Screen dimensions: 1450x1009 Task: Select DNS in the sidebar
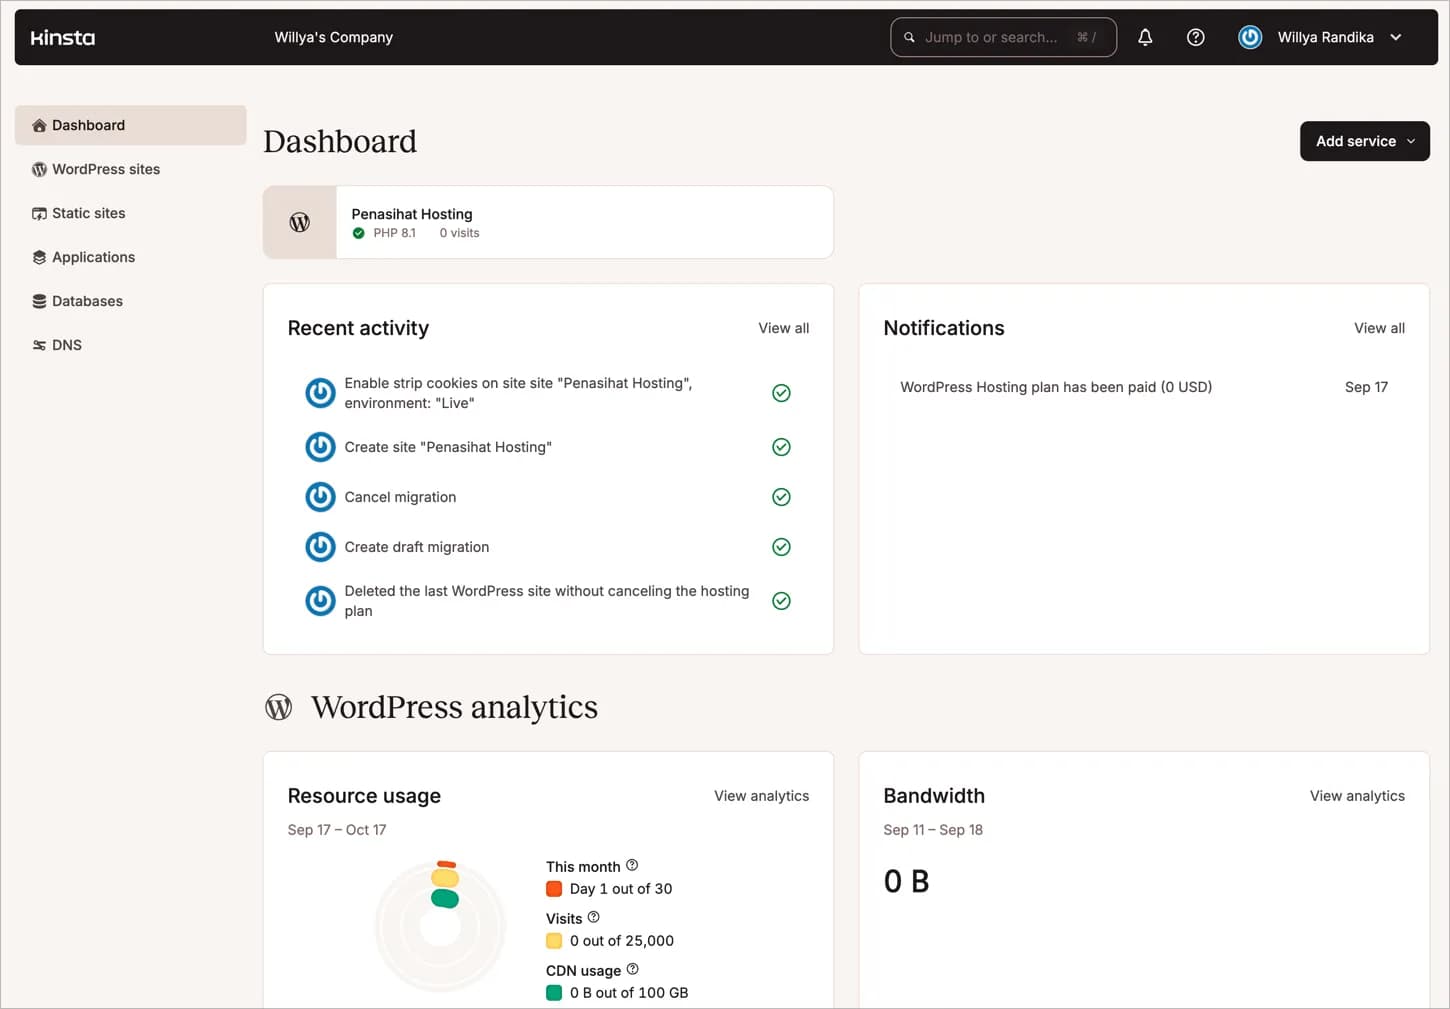coord(66,345)
